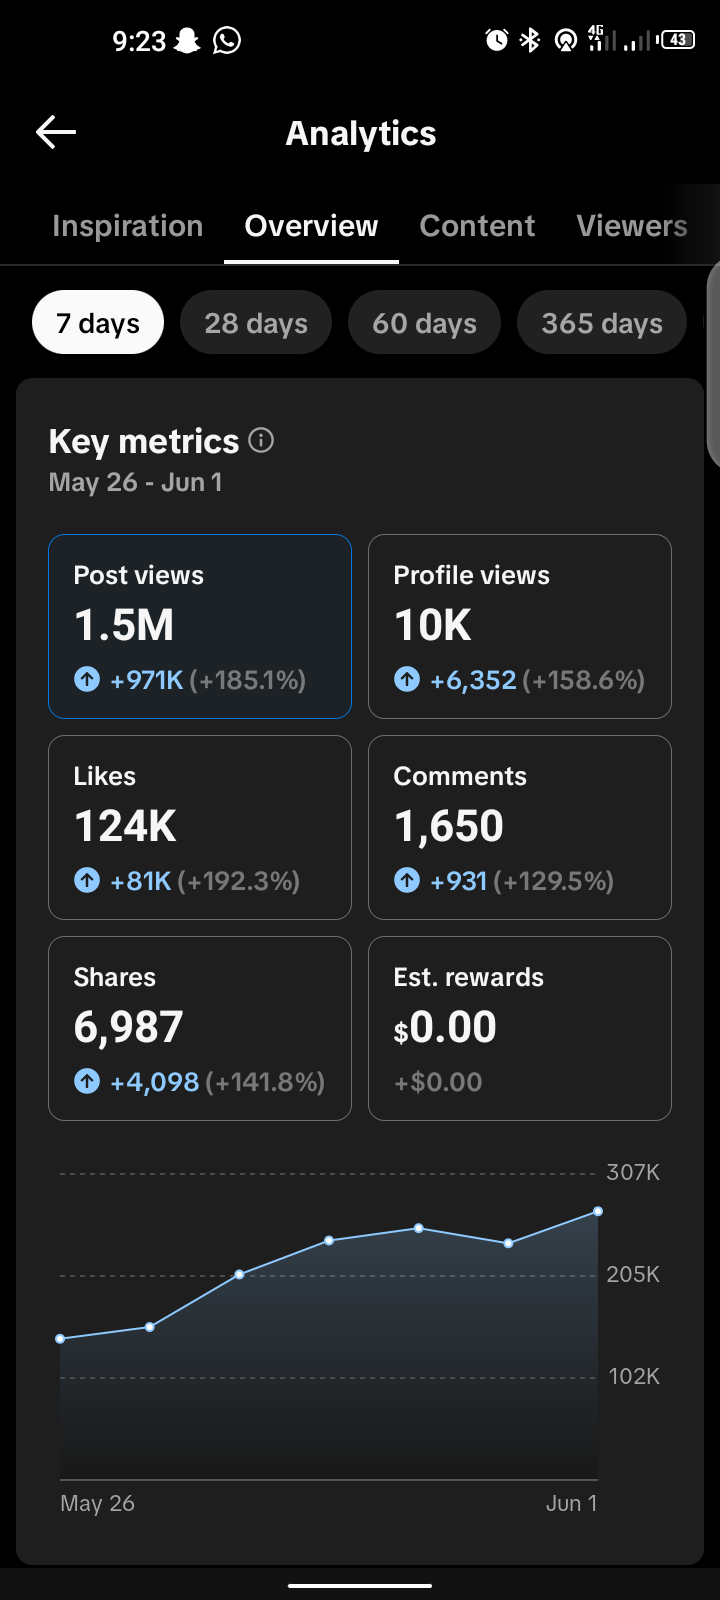Tap the back arrow icon

[56, 132]
